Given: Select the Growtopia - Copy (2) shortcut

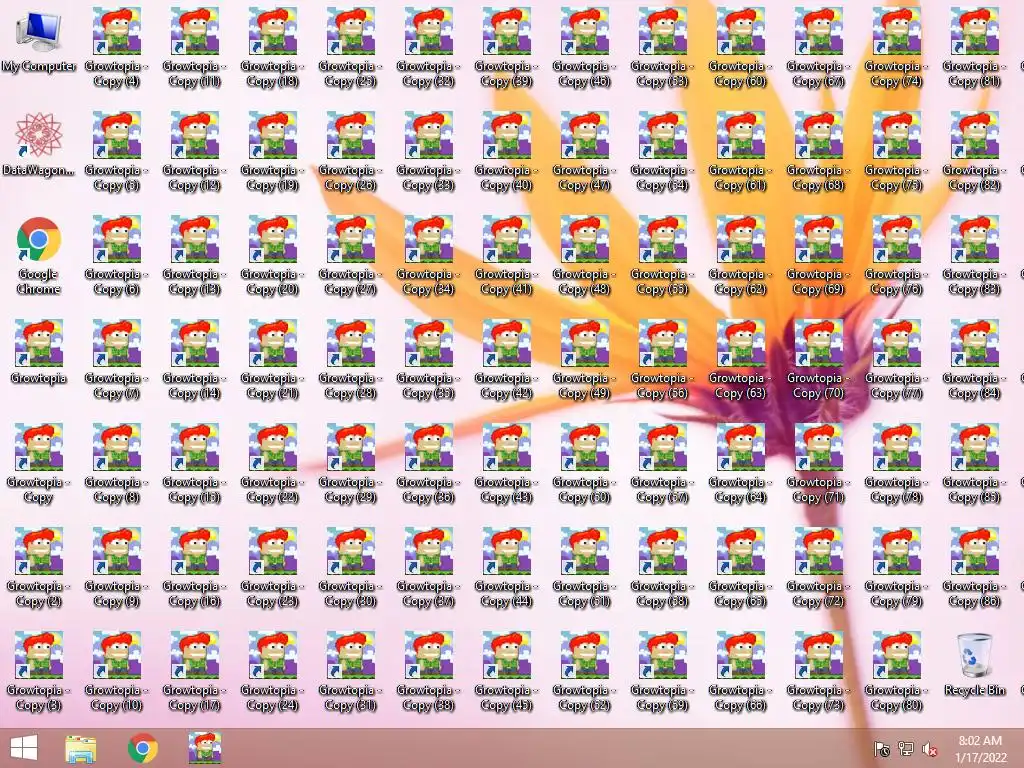Looking at the screenshot, I should 39,568.
